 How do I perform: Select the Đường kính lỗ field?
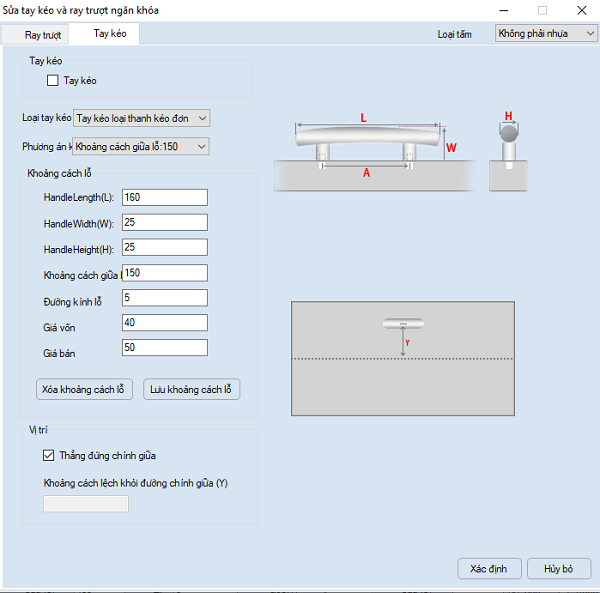164,298
